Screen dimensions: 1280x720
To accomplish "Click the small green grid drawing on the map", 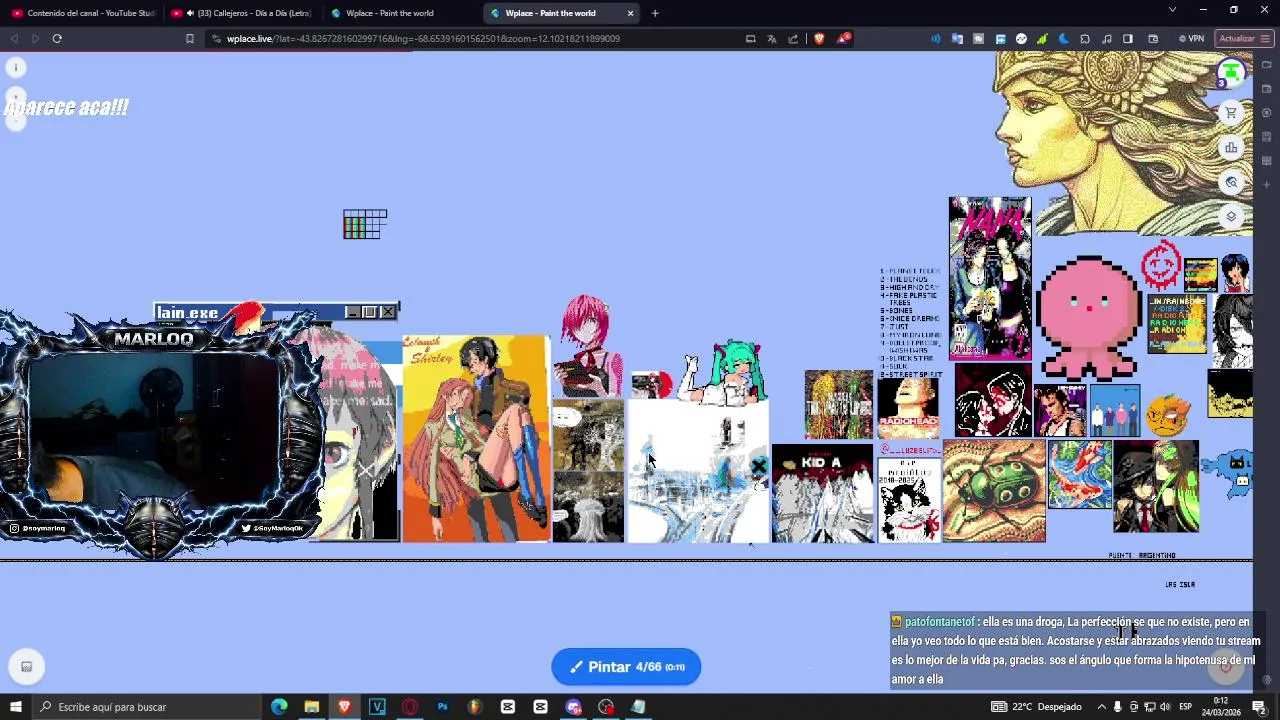I will 365,224.
